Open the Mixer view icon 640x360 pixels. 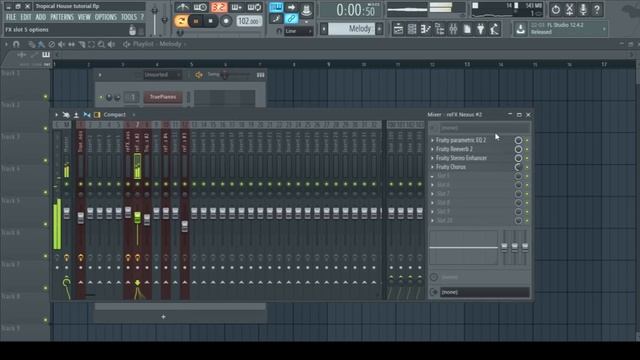453,29
